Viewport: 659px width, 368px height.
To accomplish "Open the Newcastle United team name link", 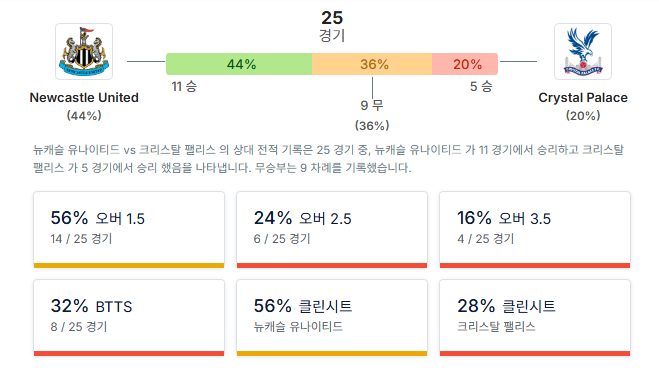I will coord(84,97).
